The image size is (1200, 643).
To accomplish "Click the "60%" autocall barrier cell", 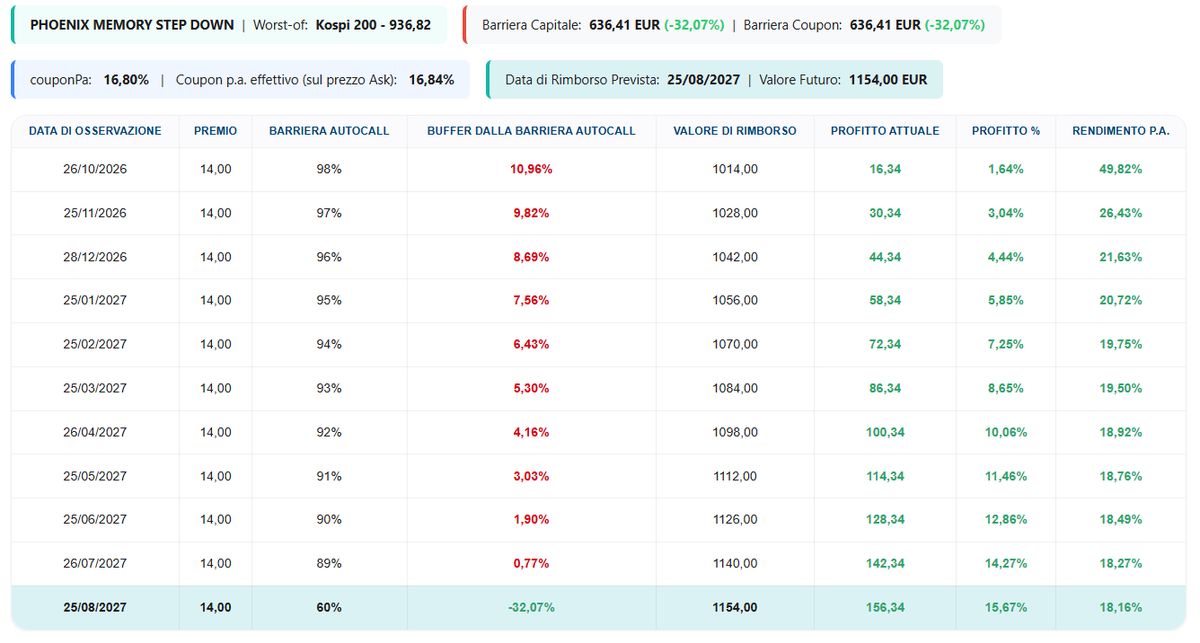I will 329,607.
